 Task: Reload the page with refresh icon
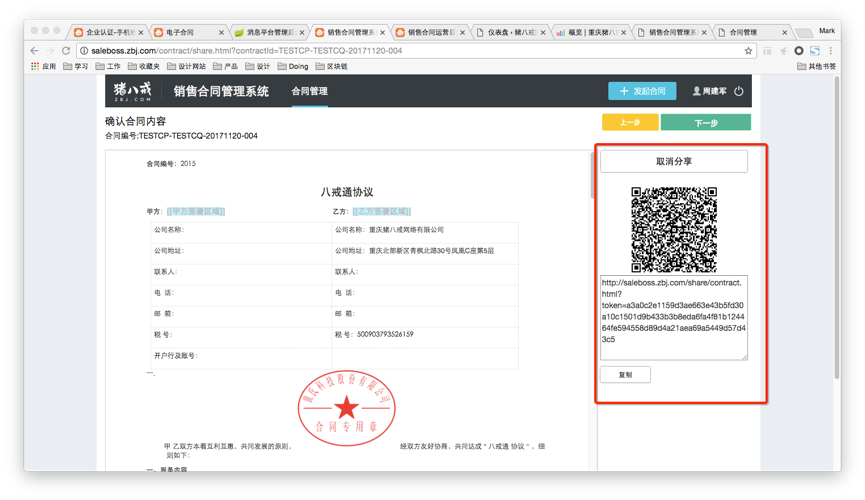tap(66, 50)
